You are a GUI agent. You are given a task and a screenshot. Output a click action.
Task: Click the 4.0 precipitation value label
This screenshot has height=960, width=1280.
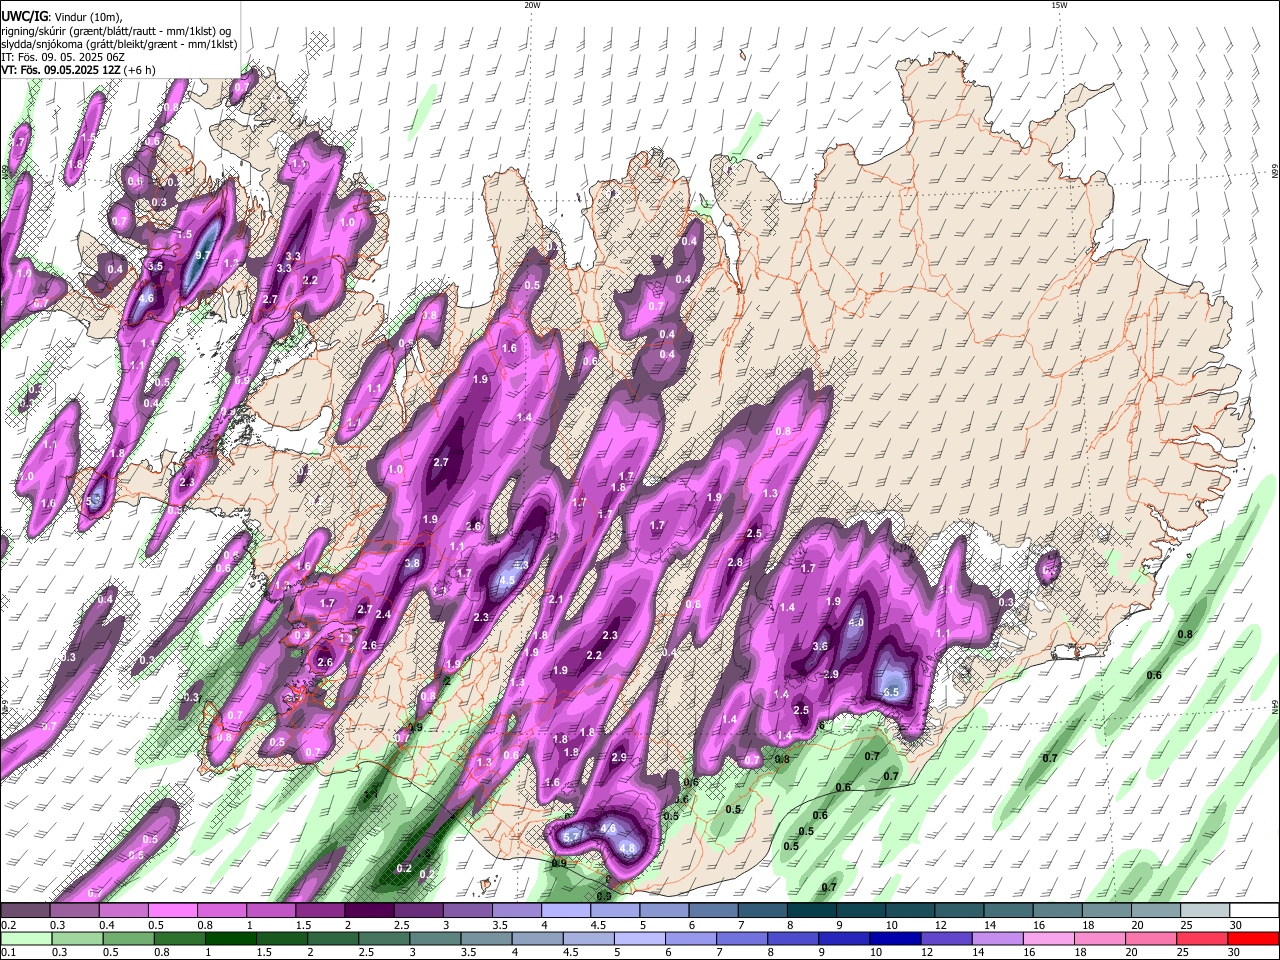856,623
